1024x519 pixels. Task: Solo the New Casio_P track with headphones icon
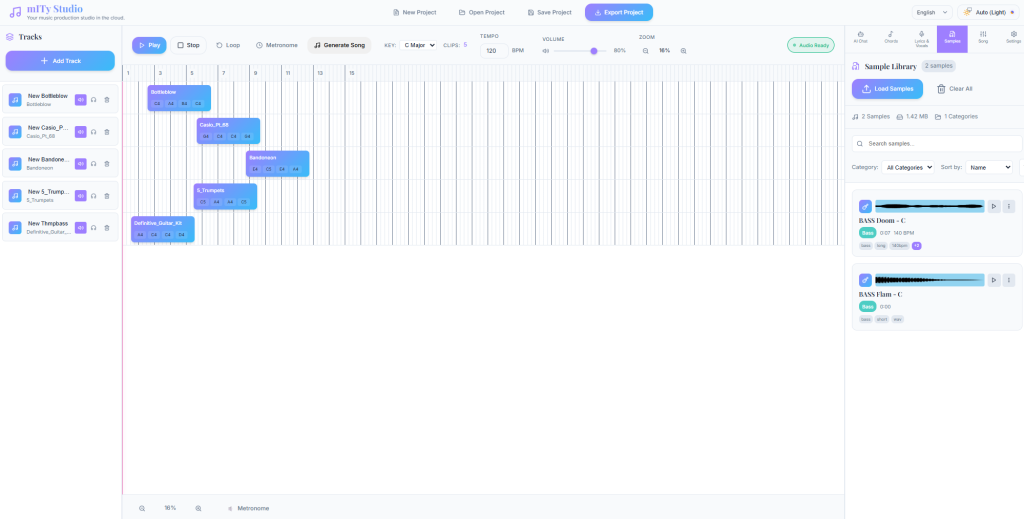(x=93, y=132)
